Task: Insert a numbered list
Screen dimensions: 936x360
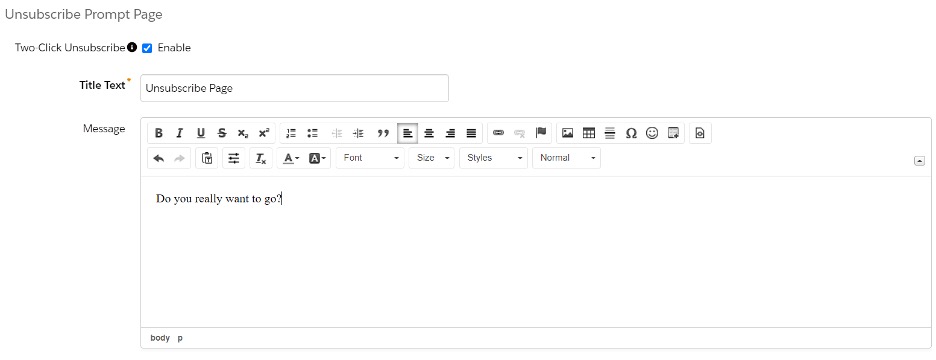Action: tap(291, 133)
